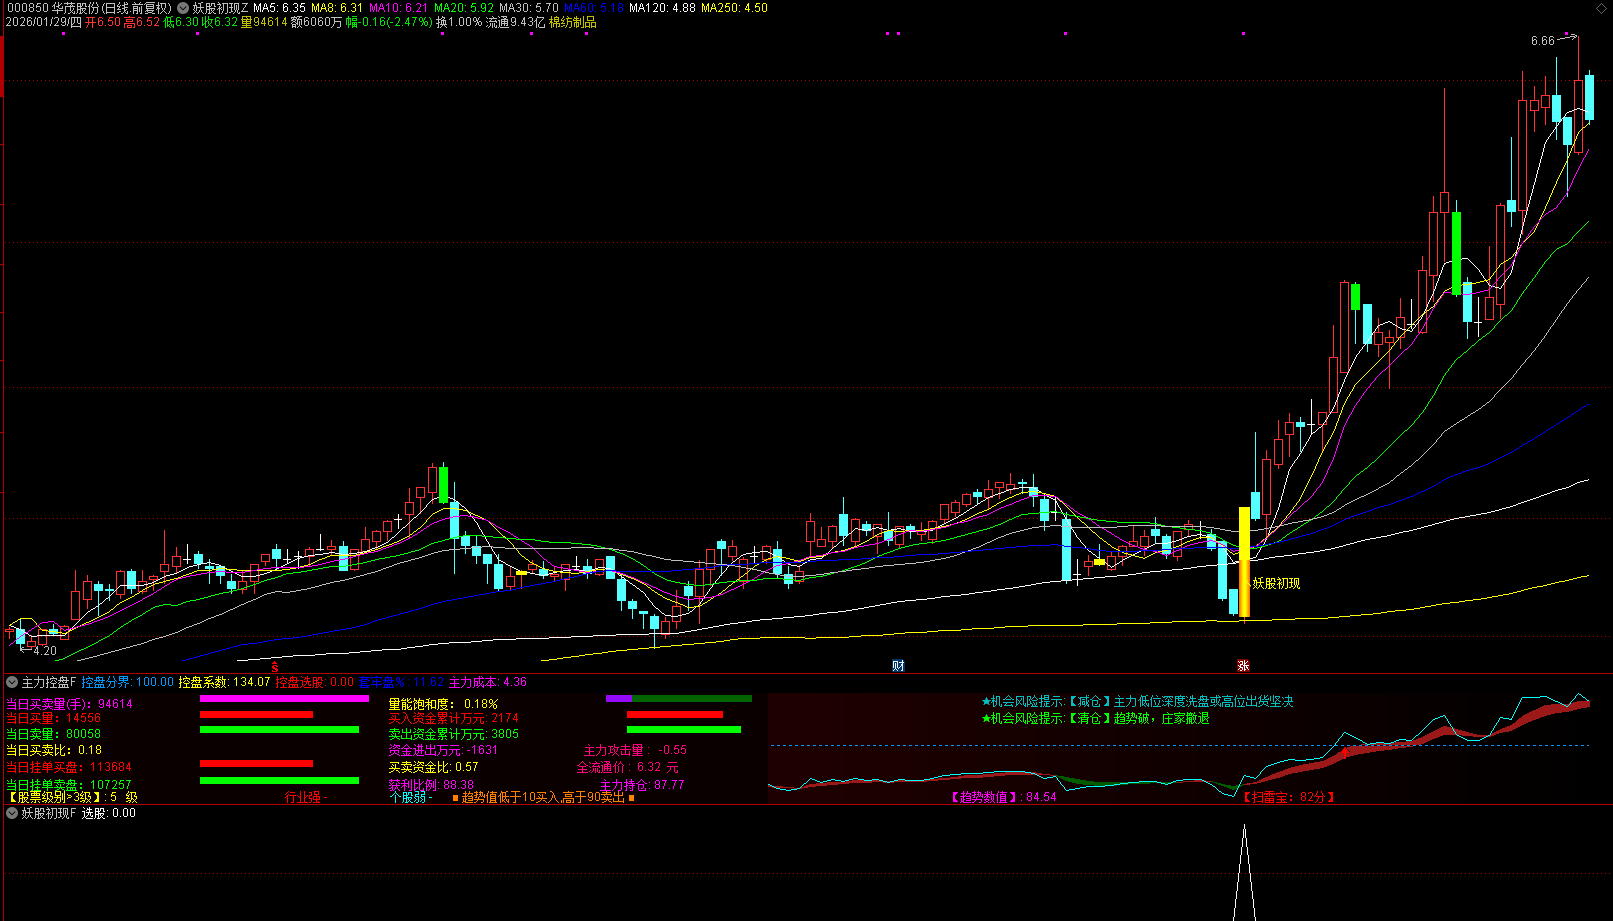
Task: Open the 妖股初现F indicator dropdown chevron
Action: [x=12, y=813]
